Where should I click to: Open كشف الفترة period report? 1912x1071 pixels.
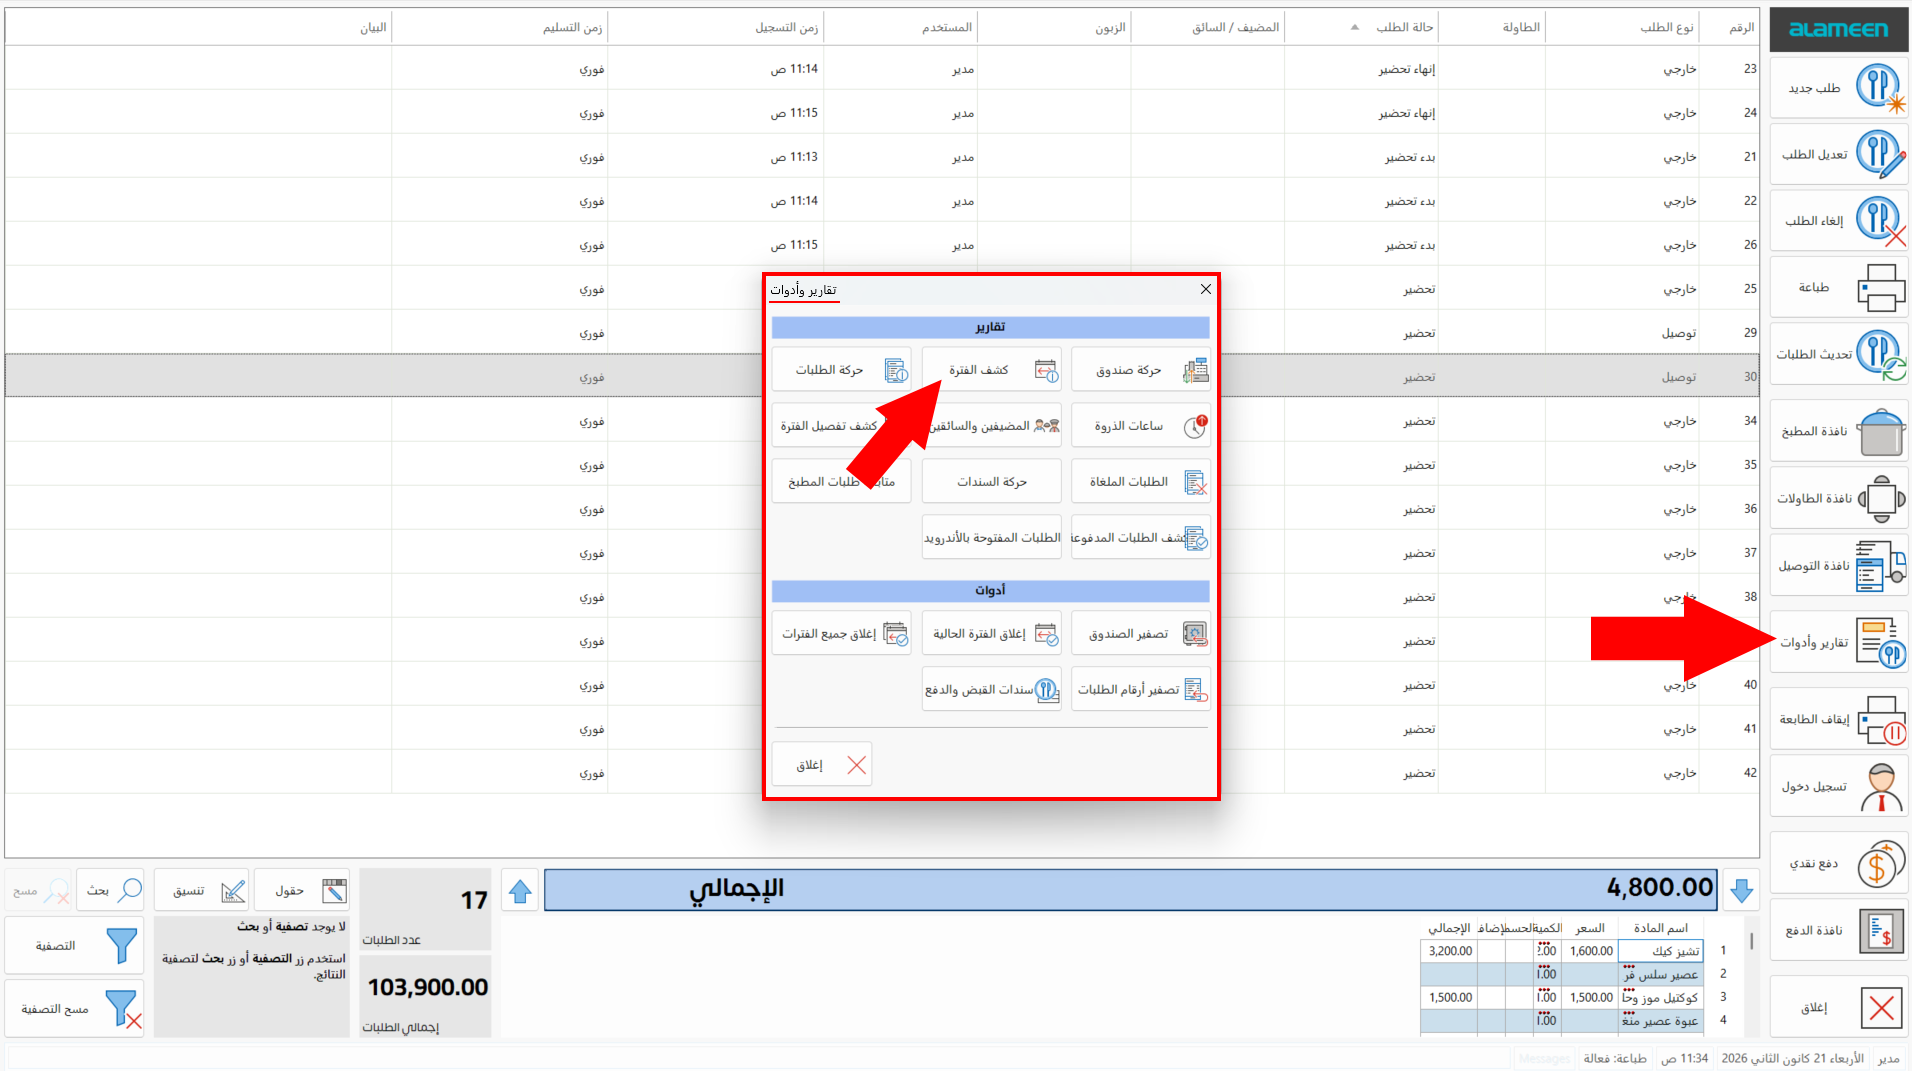click(x=991, y=370)
